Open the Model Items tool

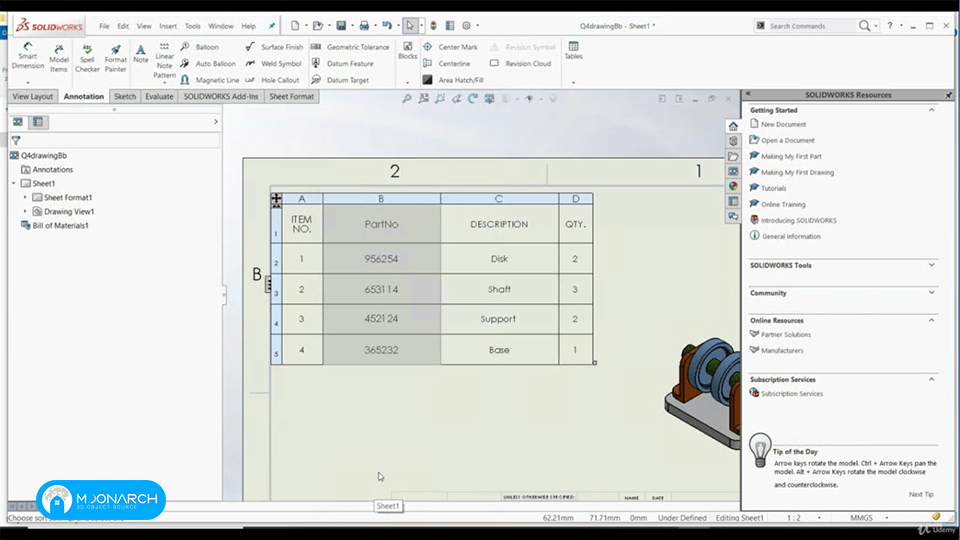click(59, 58)
